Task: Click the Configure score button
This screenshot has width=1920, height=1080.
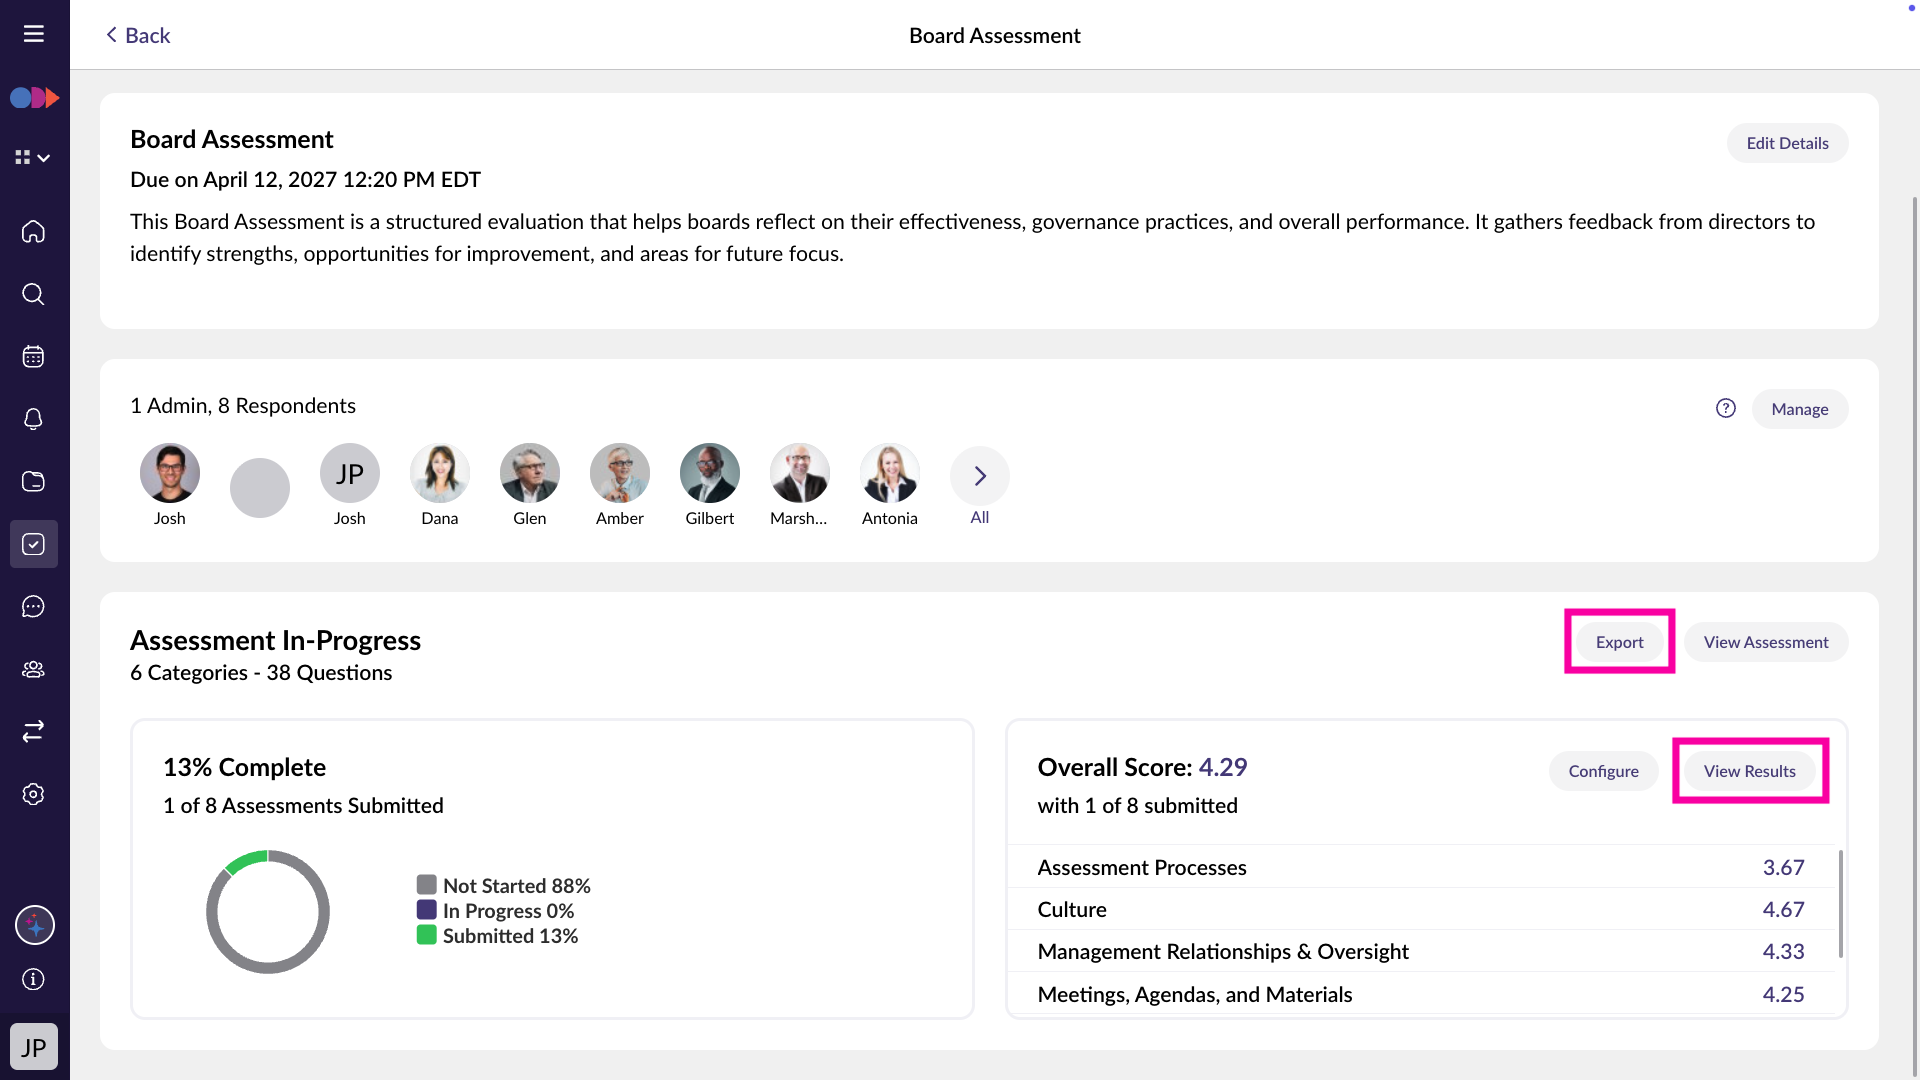Action: coord(1603,771)
